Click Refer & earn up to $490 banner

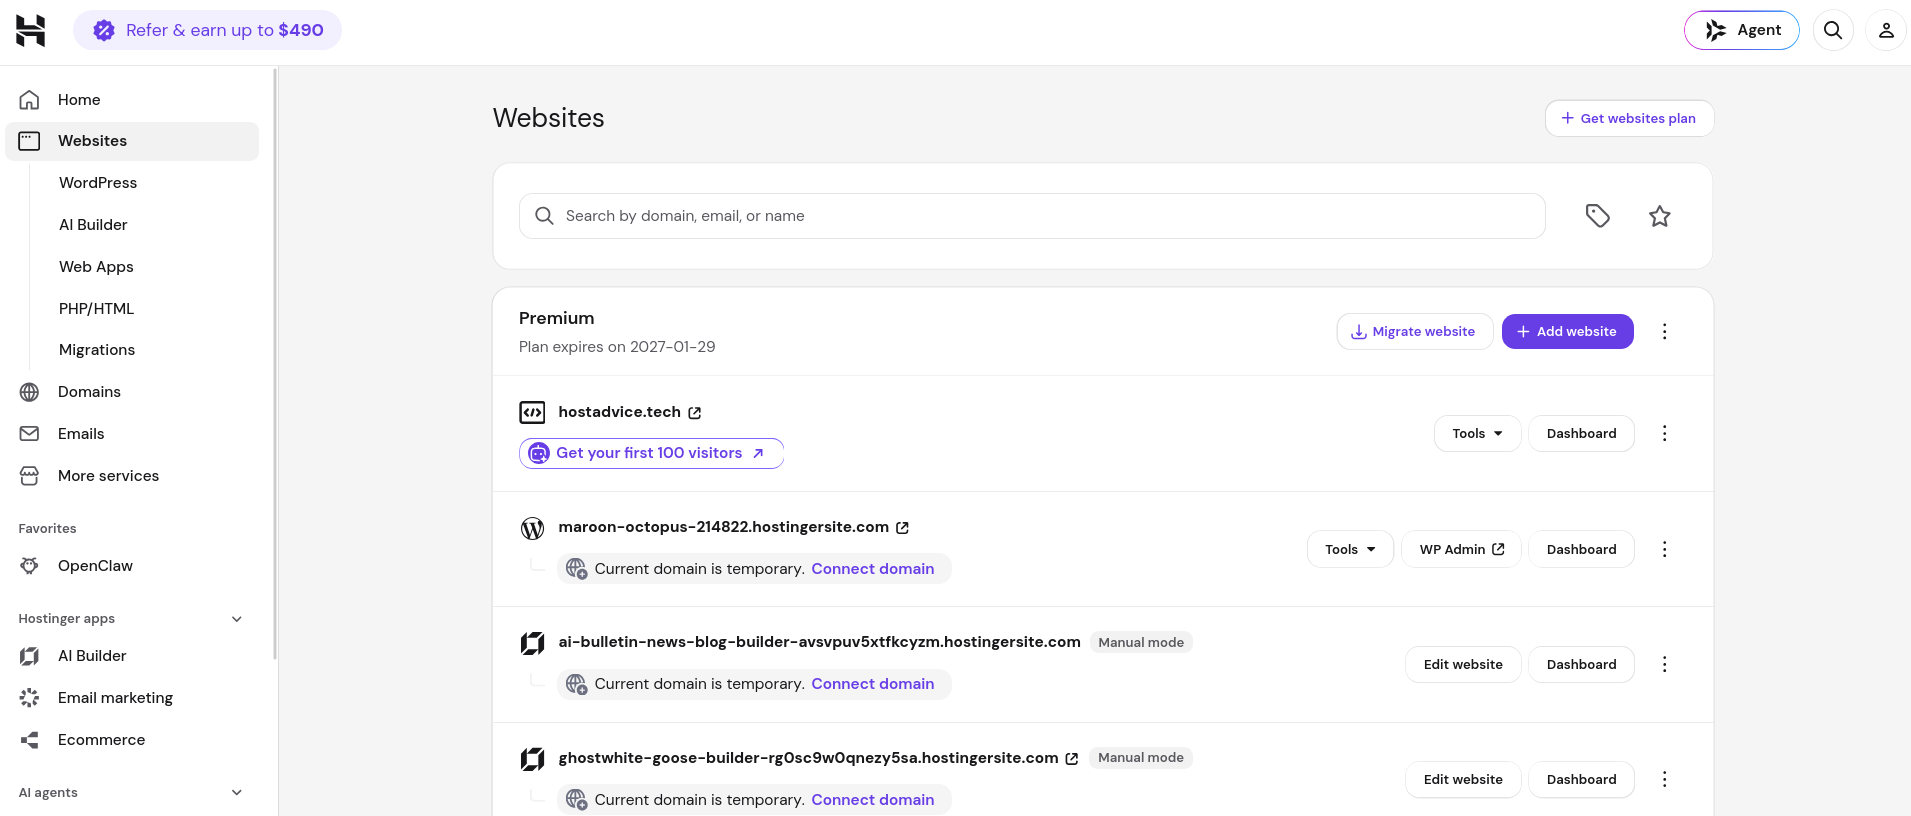[x=207, y=30]
